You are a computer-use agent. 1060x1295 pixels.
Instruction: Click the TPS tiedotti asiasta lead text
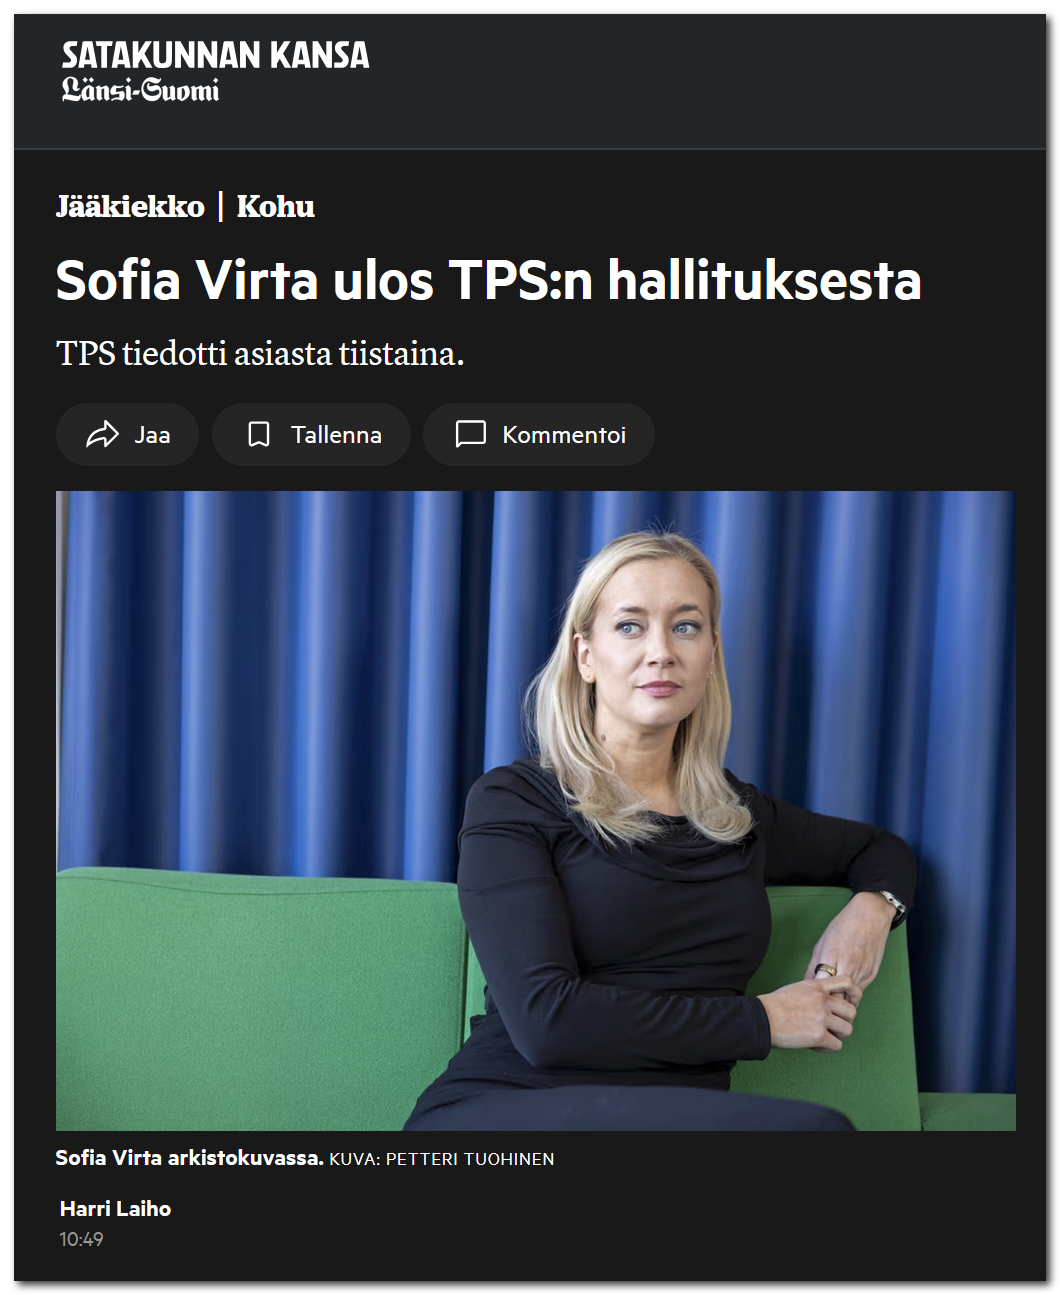point(260,353)
